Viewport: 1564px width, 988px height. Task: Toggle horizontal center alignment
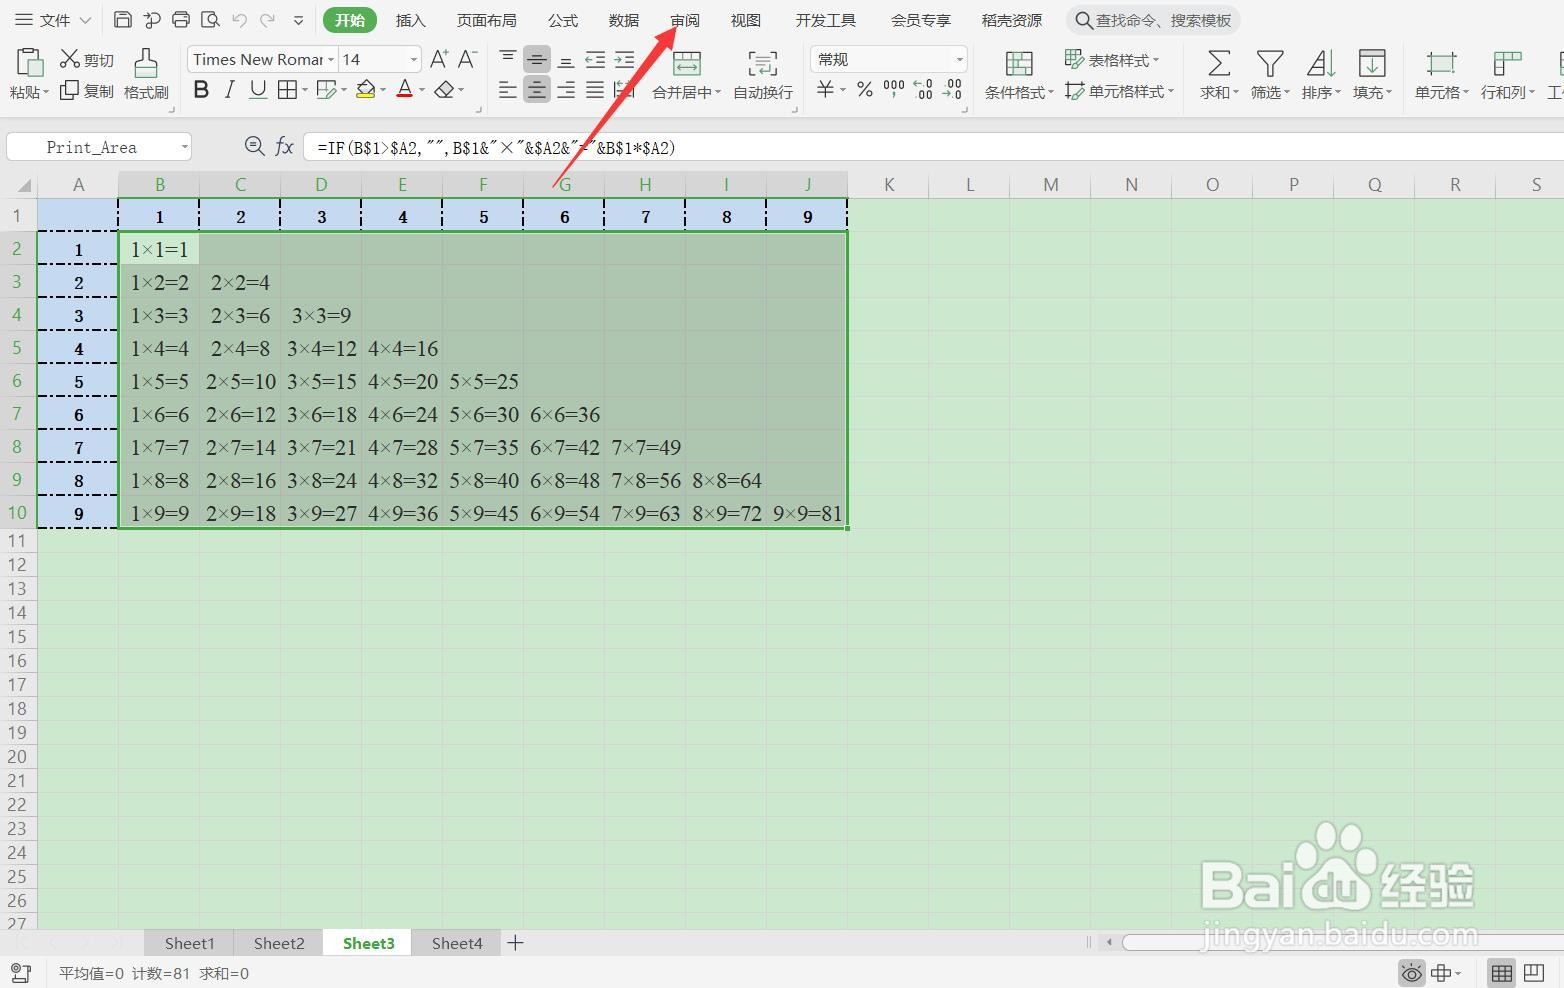point(537,90)
